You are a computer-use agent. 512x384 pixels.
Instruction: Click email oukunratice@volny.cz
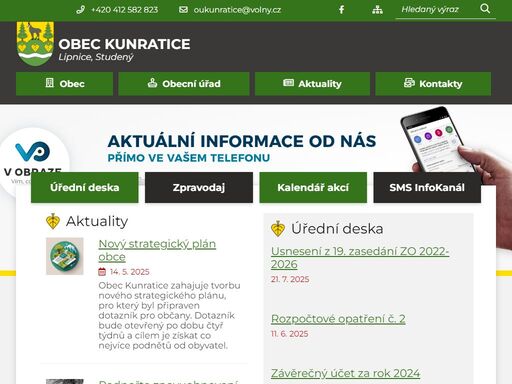(x=237, y=10)
